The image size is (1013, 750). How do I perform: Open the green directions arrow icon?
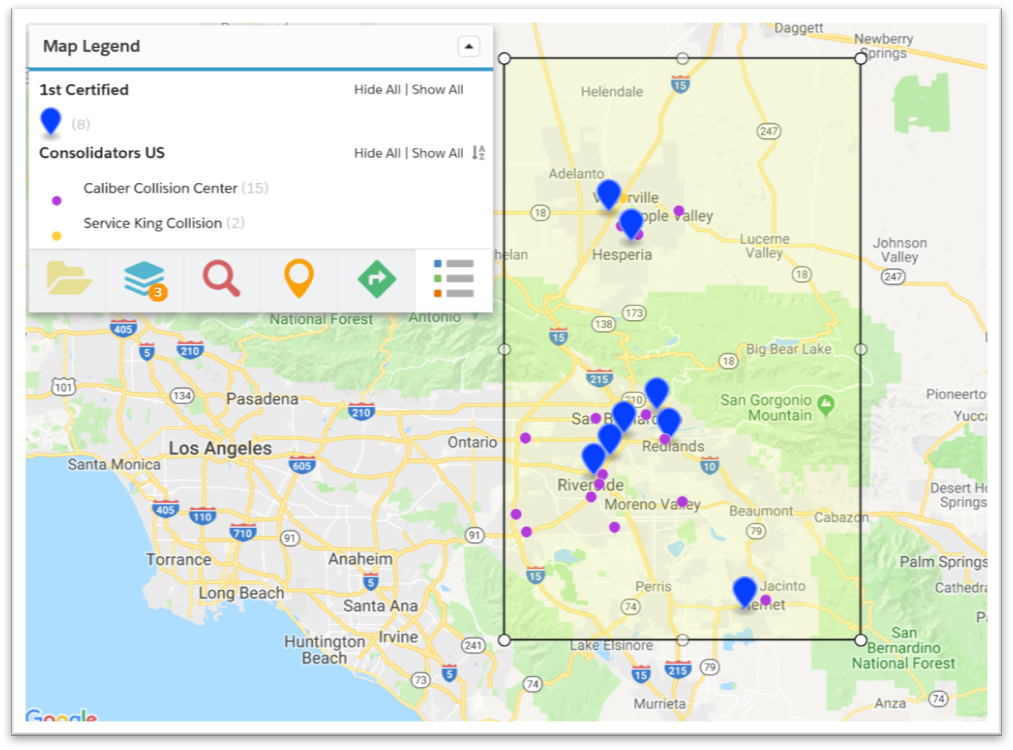tap(377, 278)
